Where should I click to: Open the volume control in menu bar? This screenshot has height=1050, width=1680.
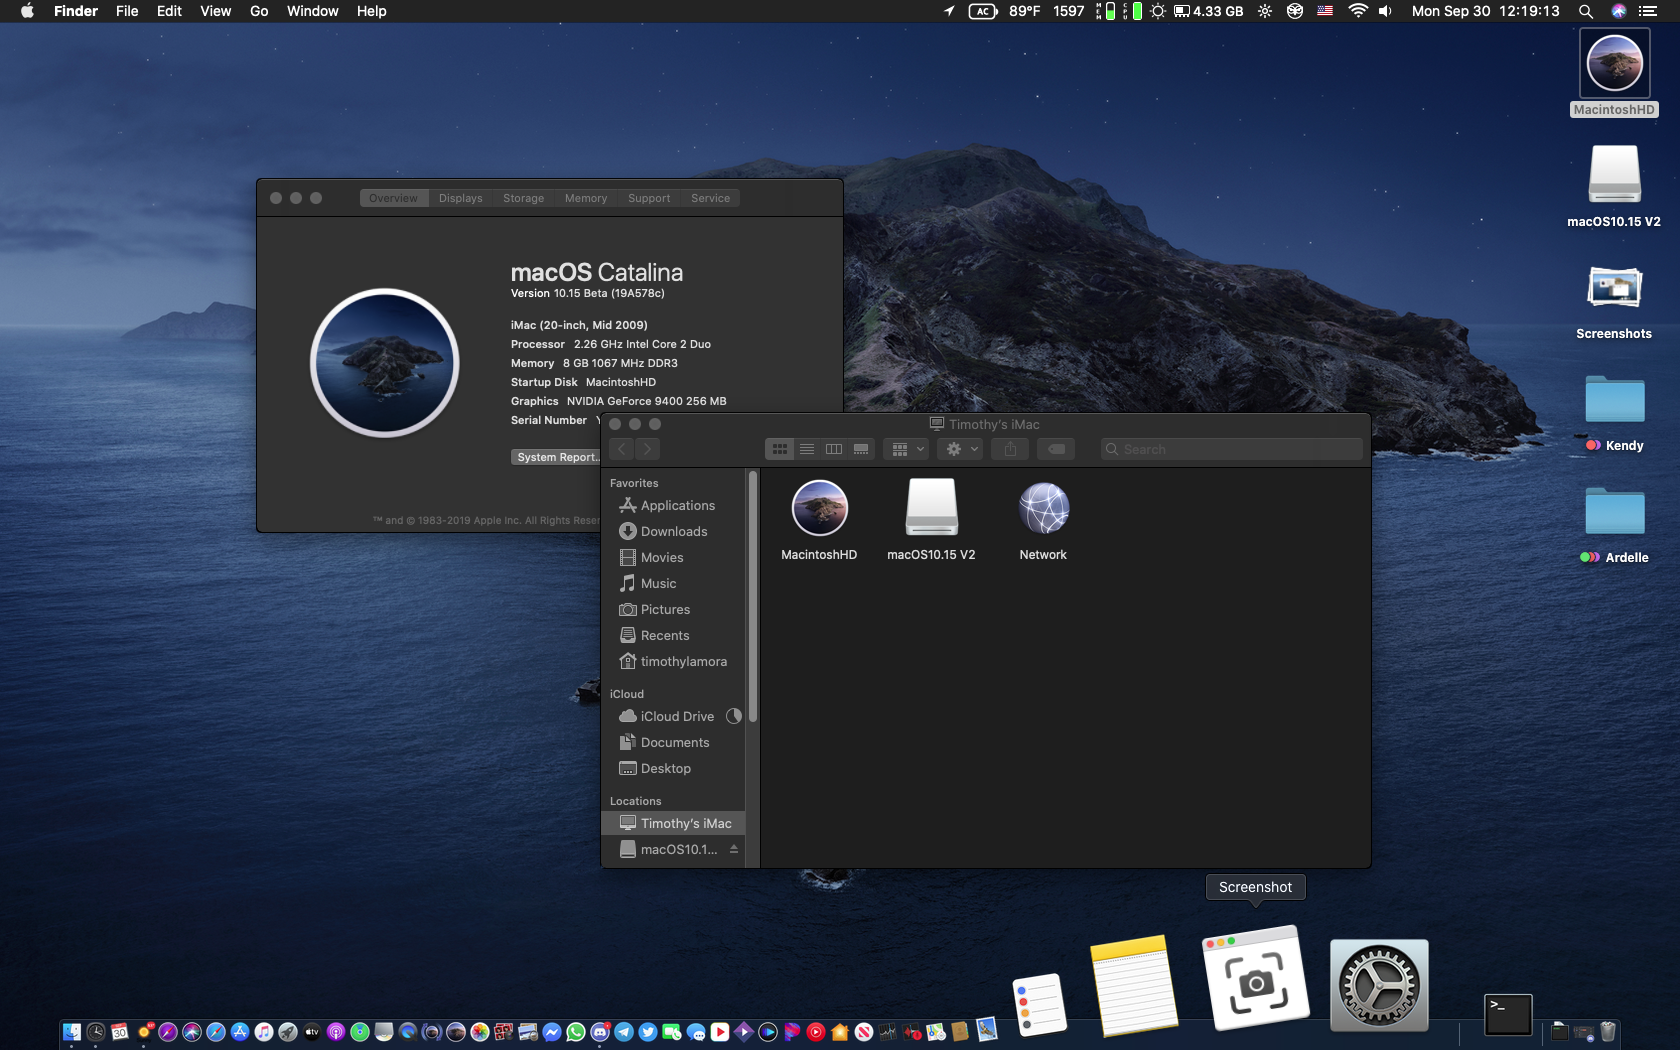tap(1385, 11)
